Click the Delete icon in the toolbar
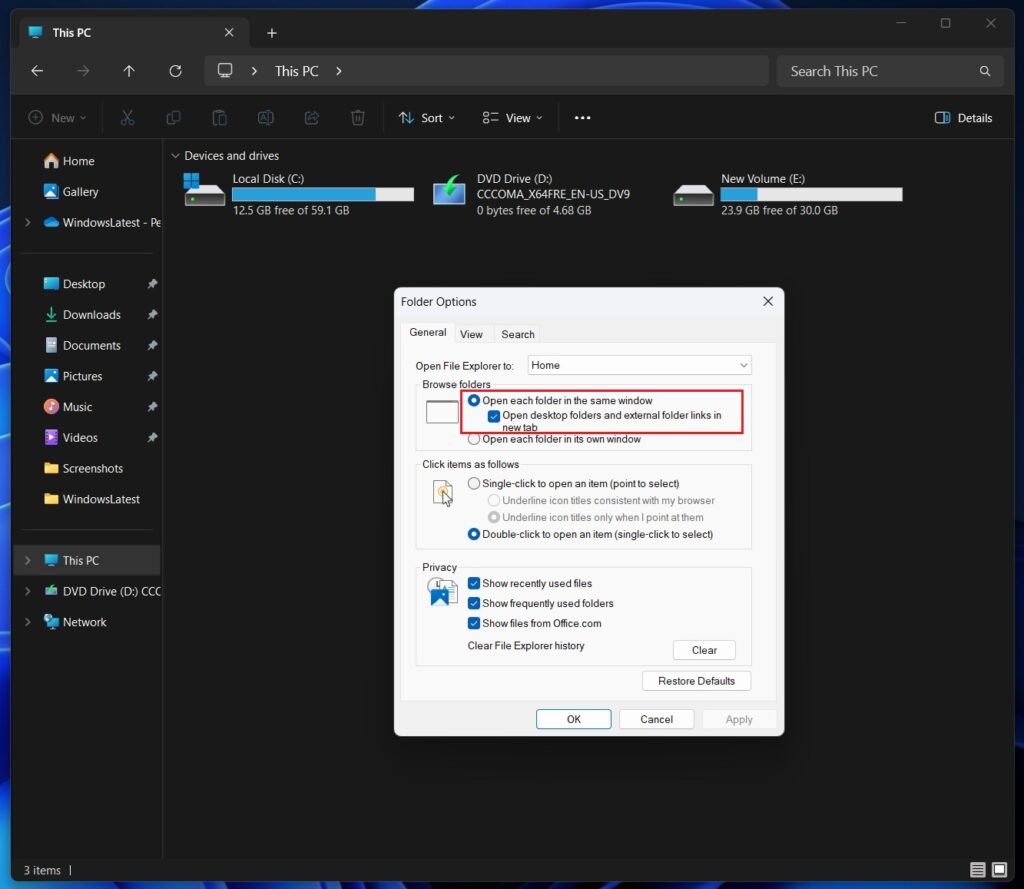The width and height of the screenshot is (1024, 889). [357, 117]
